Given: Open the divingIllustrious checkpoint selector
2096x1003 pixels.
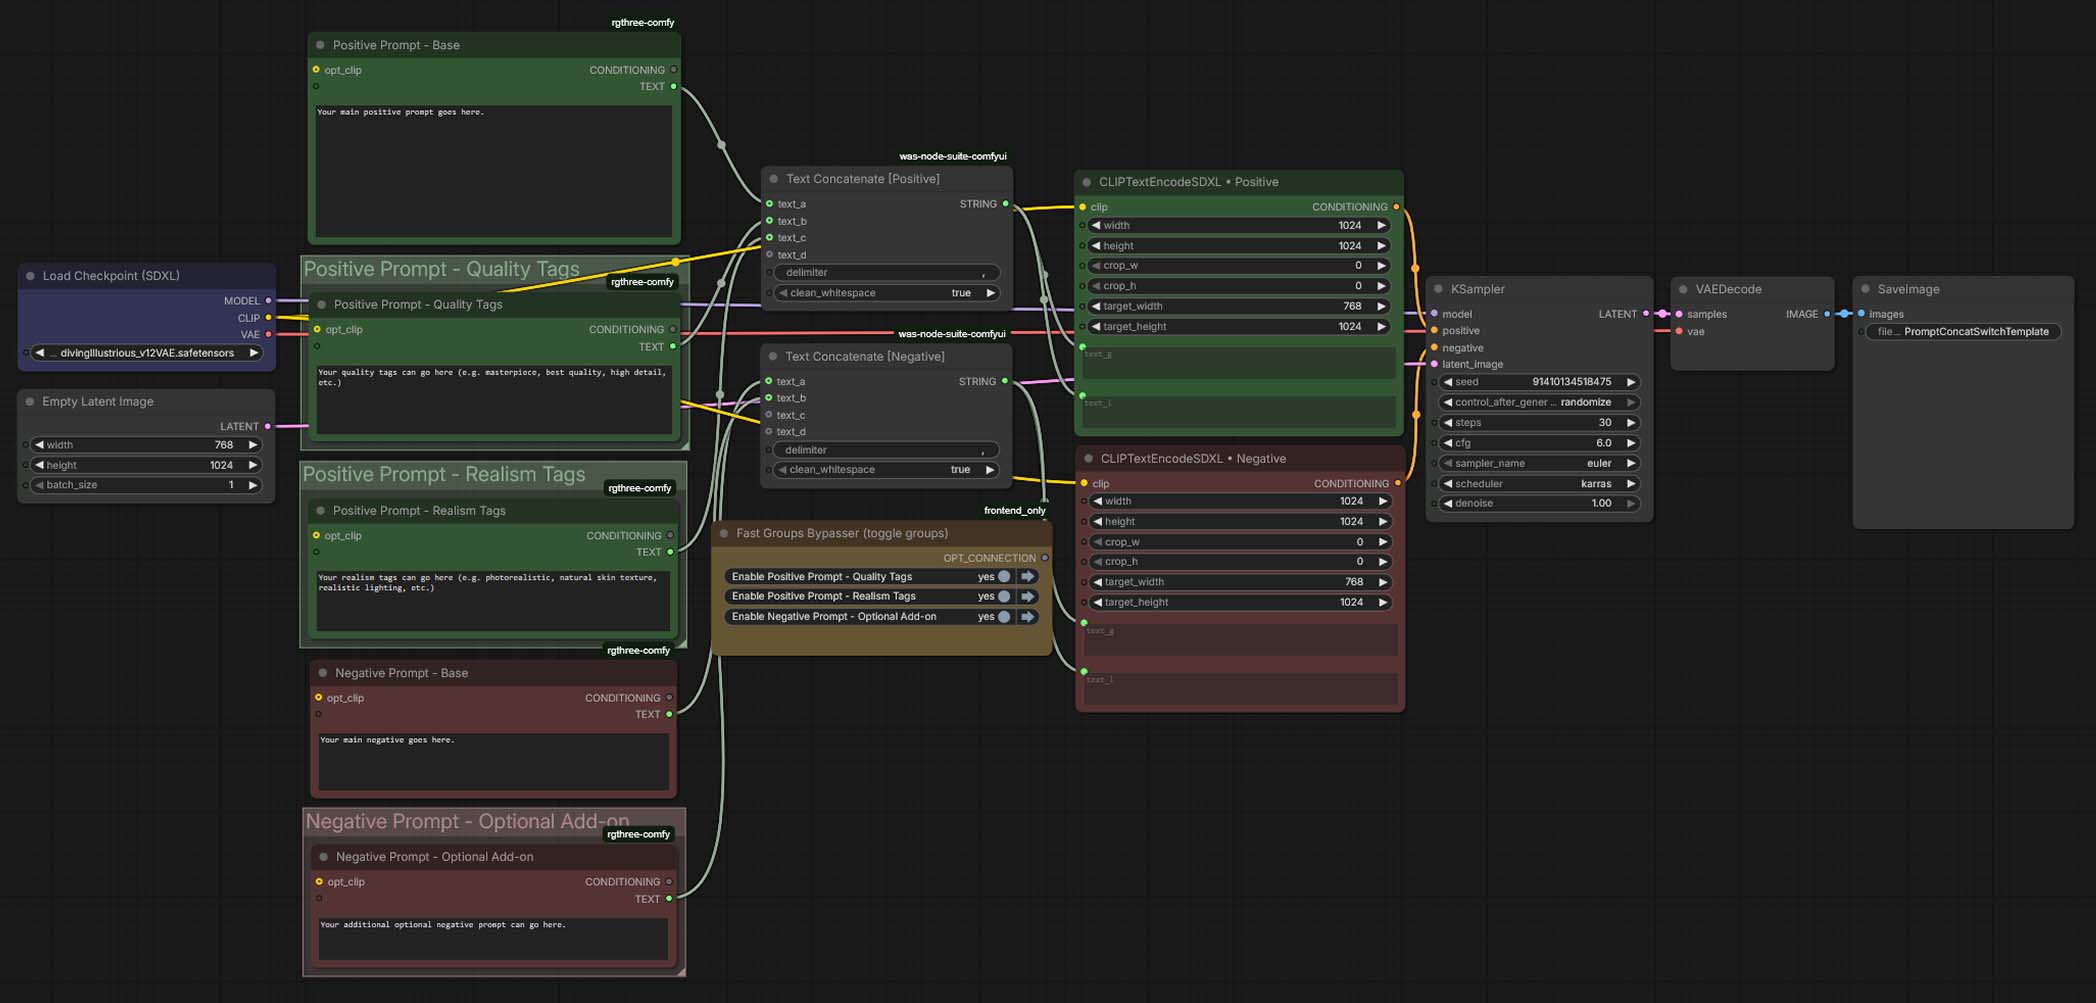Looking at the screenshot, I should (x=147, y=353).
